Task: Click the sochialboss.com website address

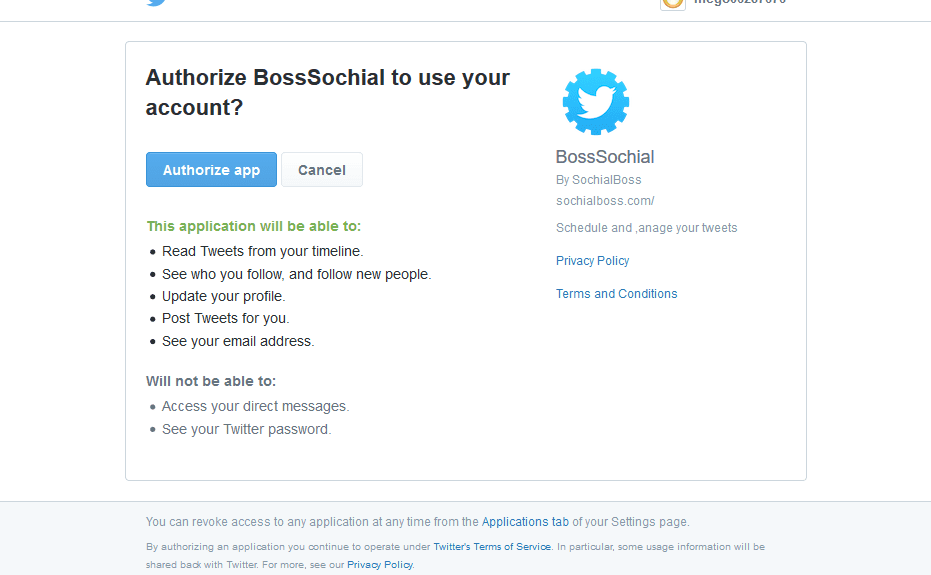Action: pos(605,201)
